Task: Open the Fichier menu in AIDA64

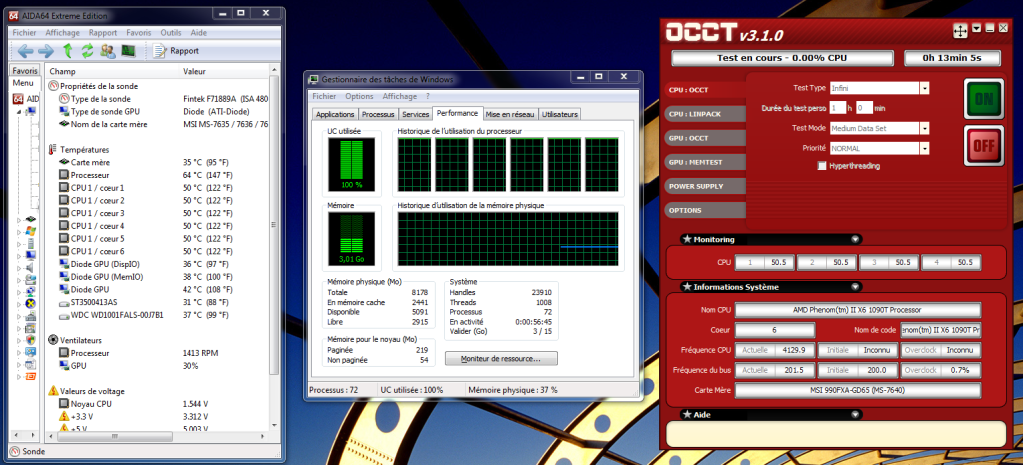Action: (x=25, y=33)
